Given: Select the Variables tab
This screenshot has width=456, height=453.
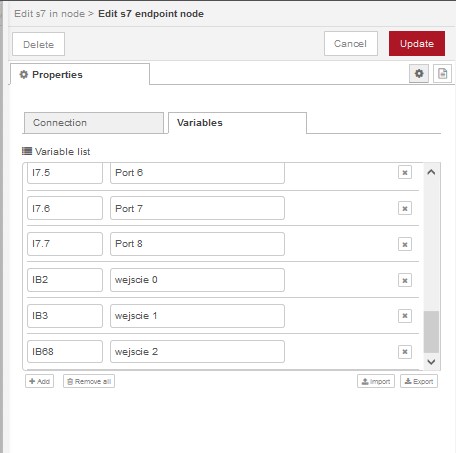Looking at the screenshot, I should pyautogui.click(x=237, y=123).
